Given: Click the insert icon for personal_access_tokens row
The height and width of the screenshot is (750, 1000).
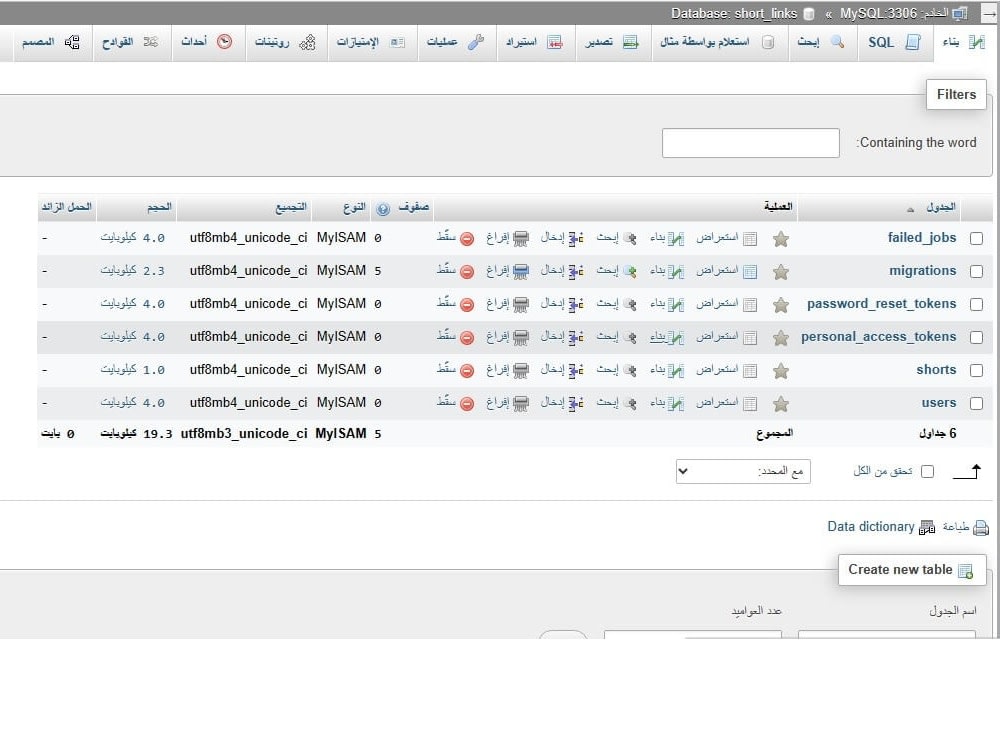Looking at the screenshot, I should pos(576,337).
